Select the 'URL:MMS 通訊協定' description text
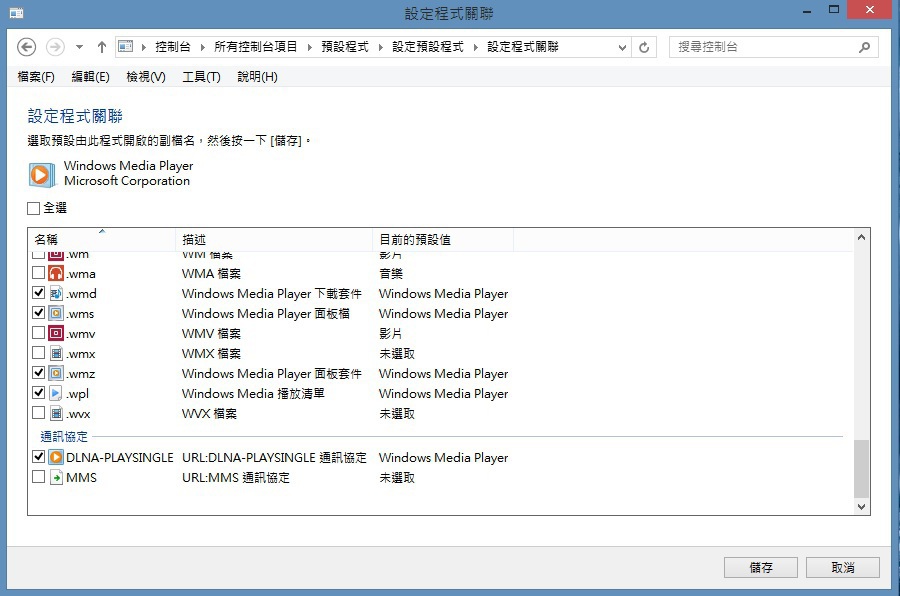The width and height of the screenshot is (900, 596). 236,477
